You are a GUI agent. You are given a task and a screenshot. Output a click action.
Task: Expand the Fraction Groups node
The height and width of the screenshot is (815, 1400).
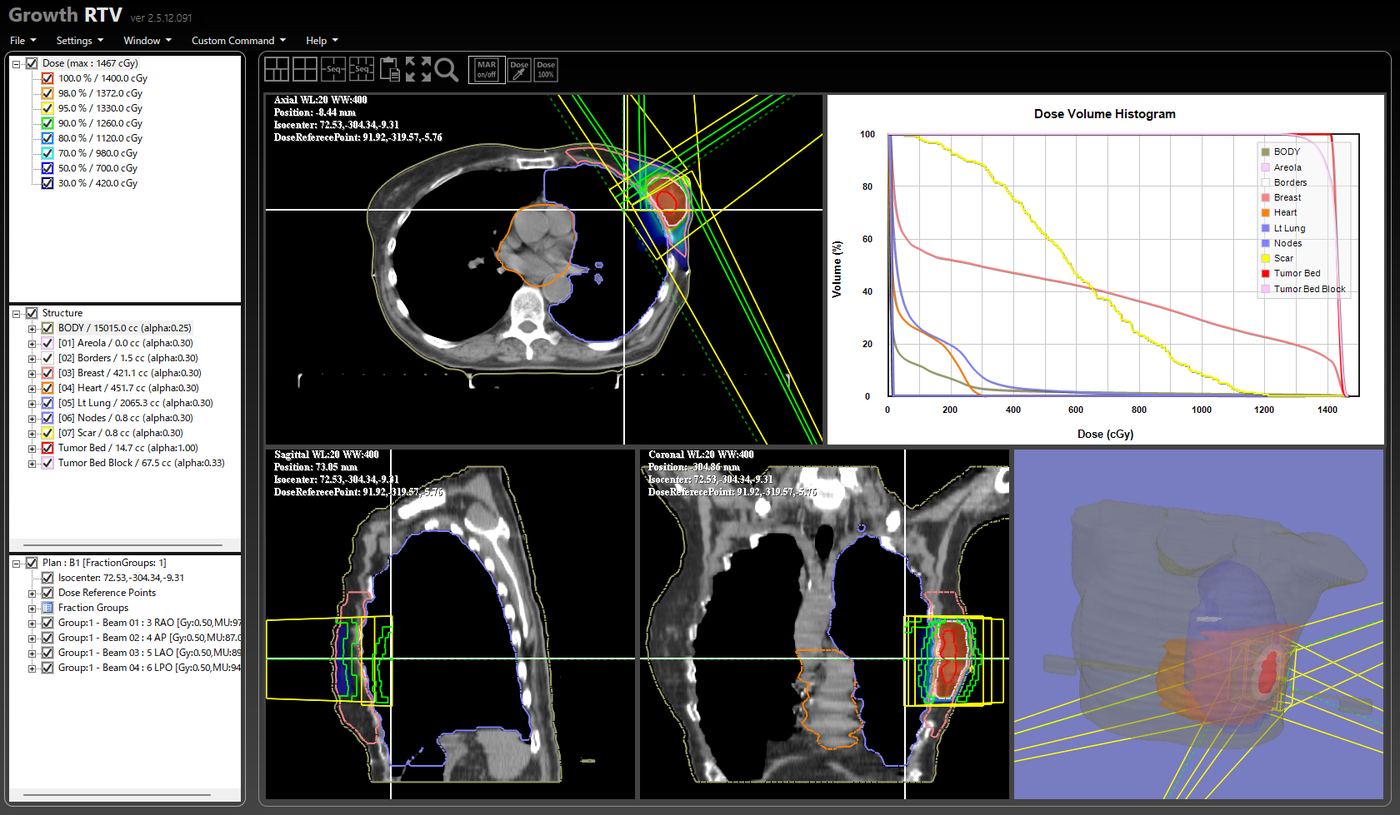point(32,607)
